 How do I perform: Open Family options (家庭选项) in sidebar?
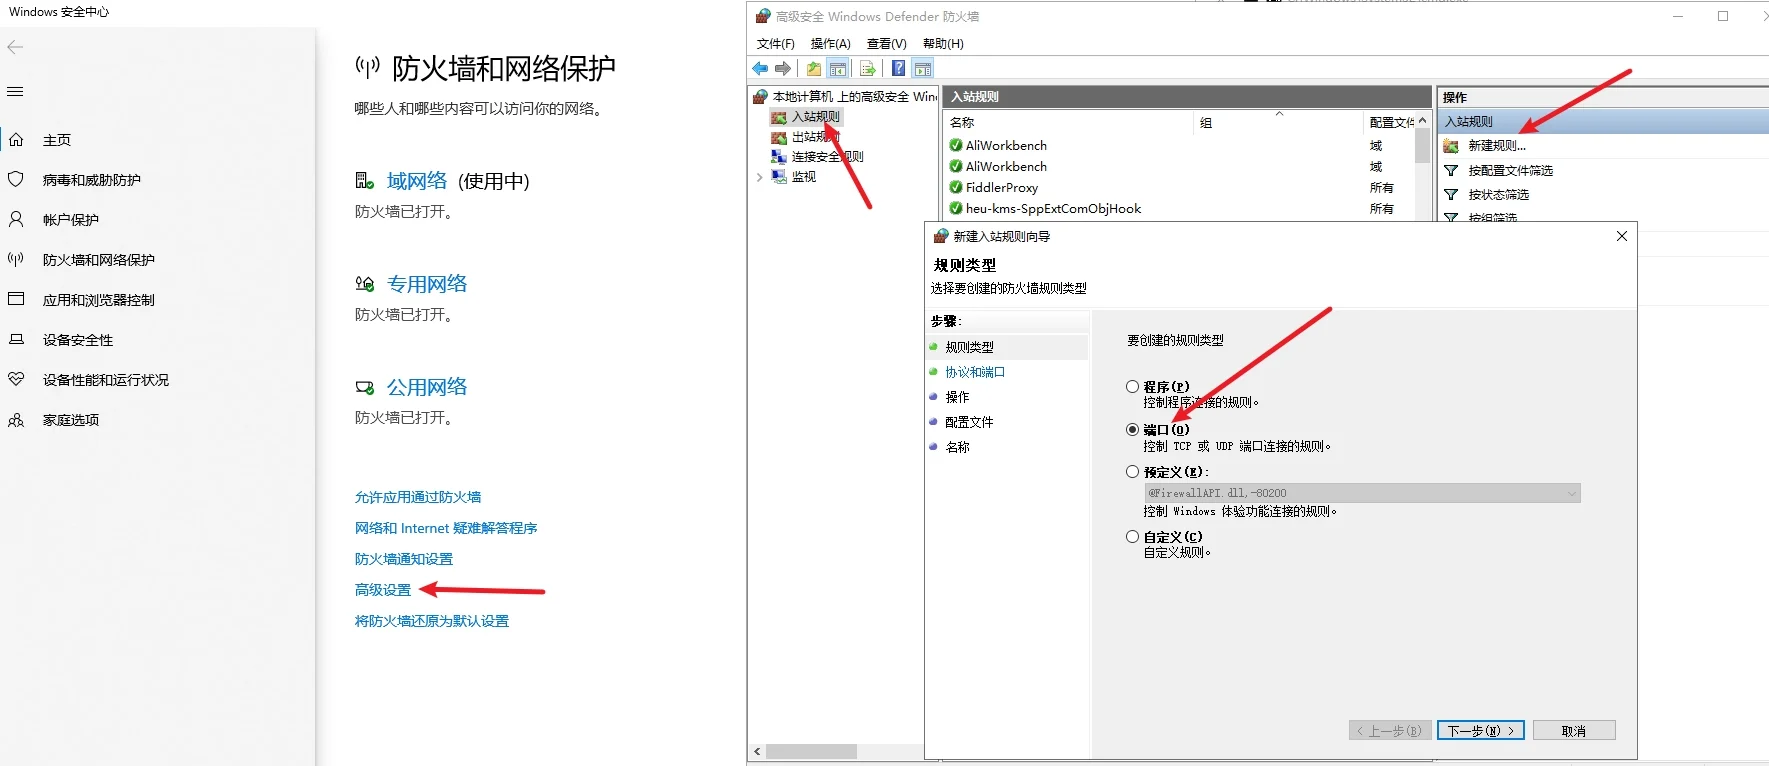pyautogui.click(x=70, y=420)
